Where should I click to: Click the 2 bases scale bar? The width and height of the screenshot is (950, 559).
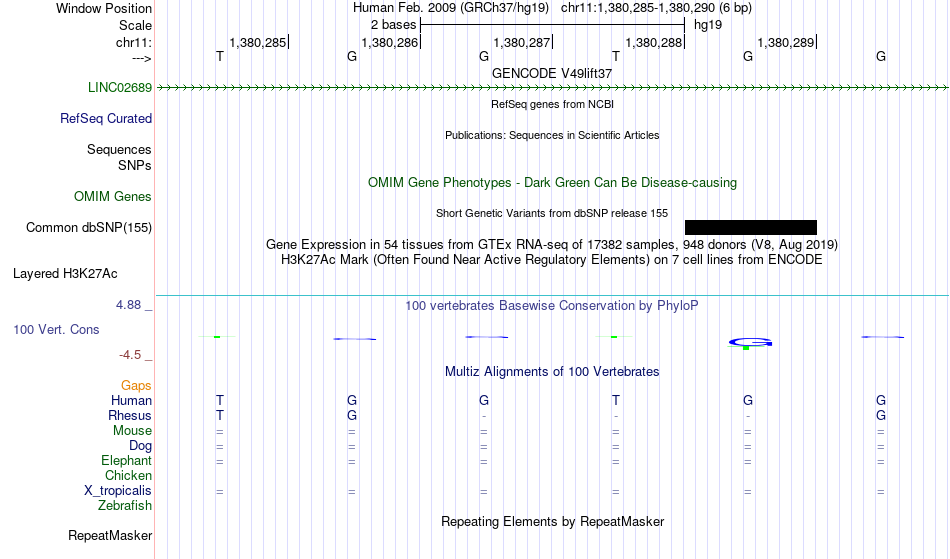pos(553,25)
